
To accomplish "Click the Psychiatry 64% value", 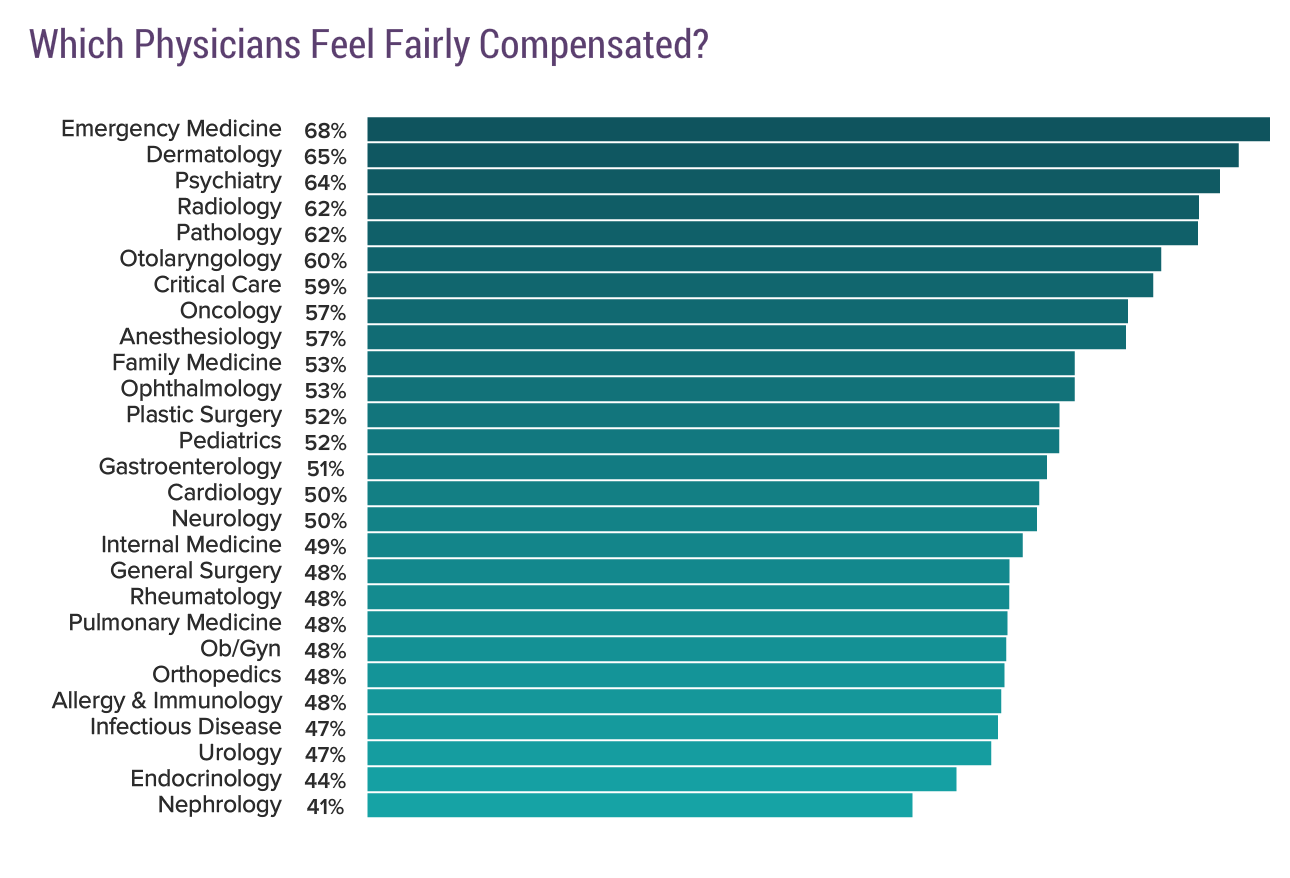I will (325, 183).
